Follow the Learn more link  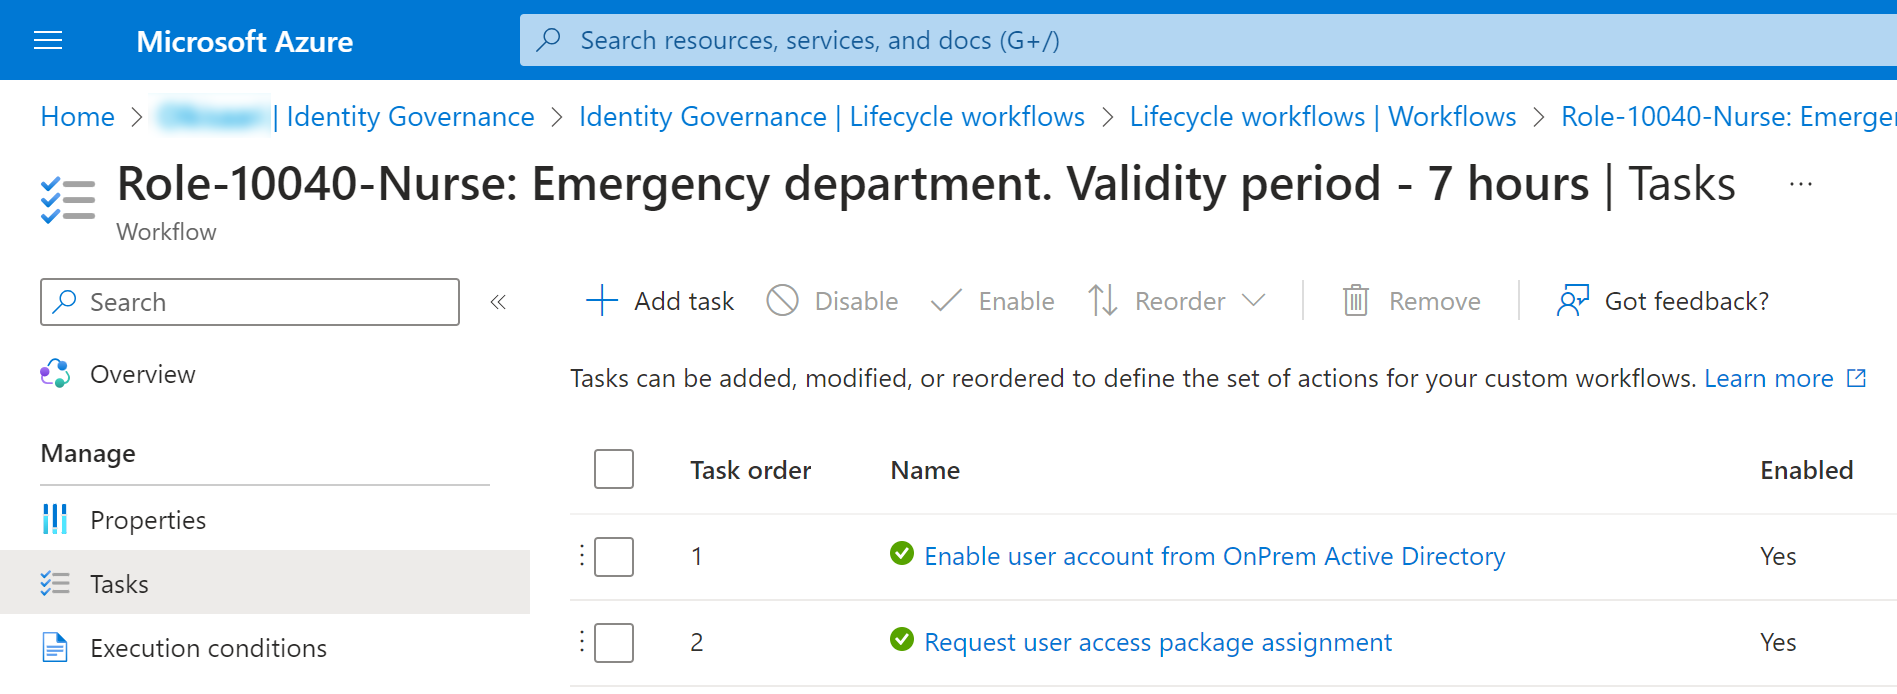[x=1768, y=378]
